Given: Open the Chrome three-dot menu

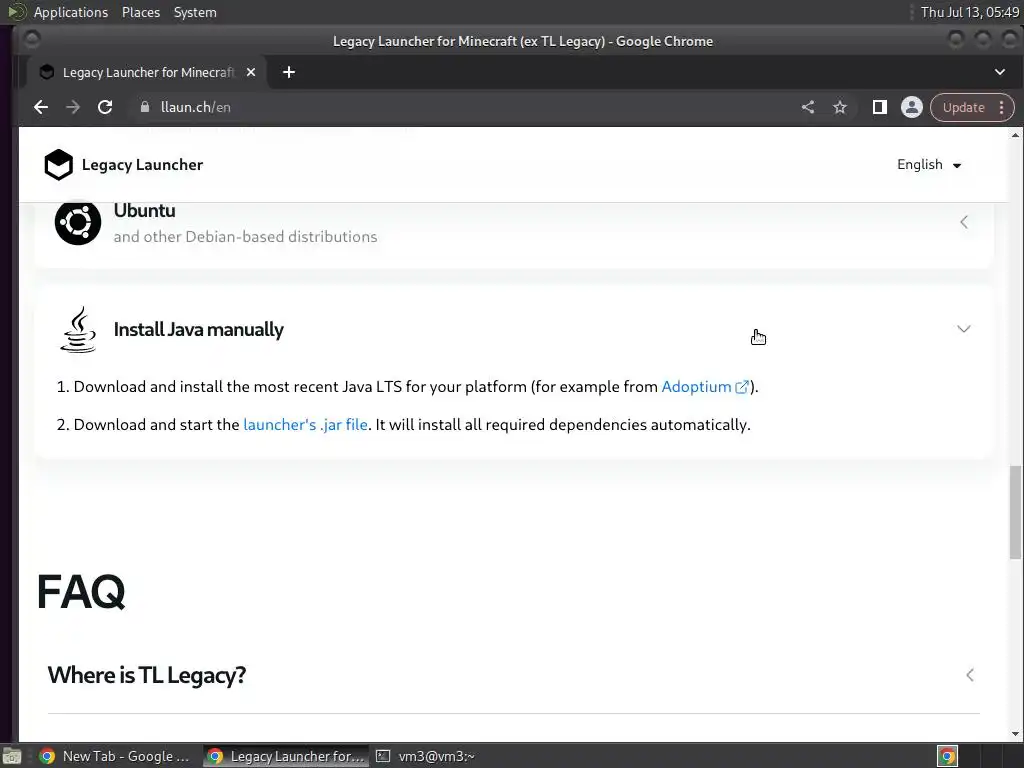Looking at the screenshot, I should [1002, 108].
